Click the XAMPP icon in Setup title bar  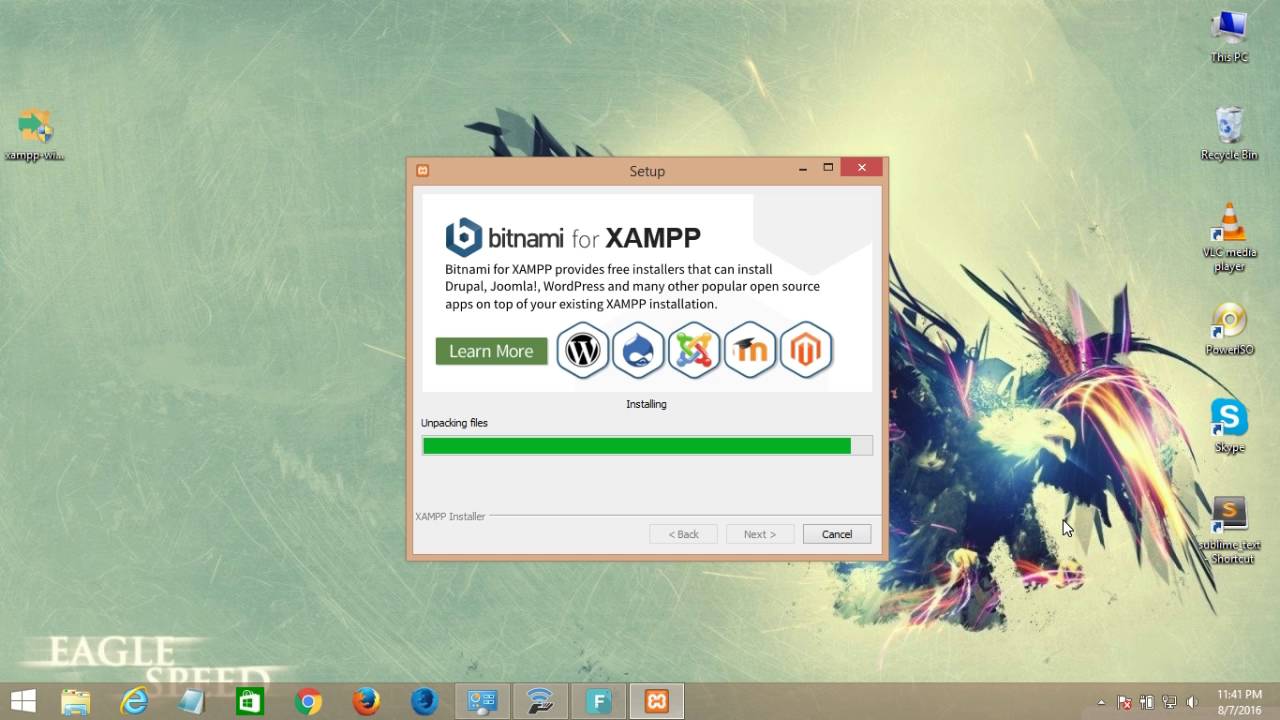point(423,170)
